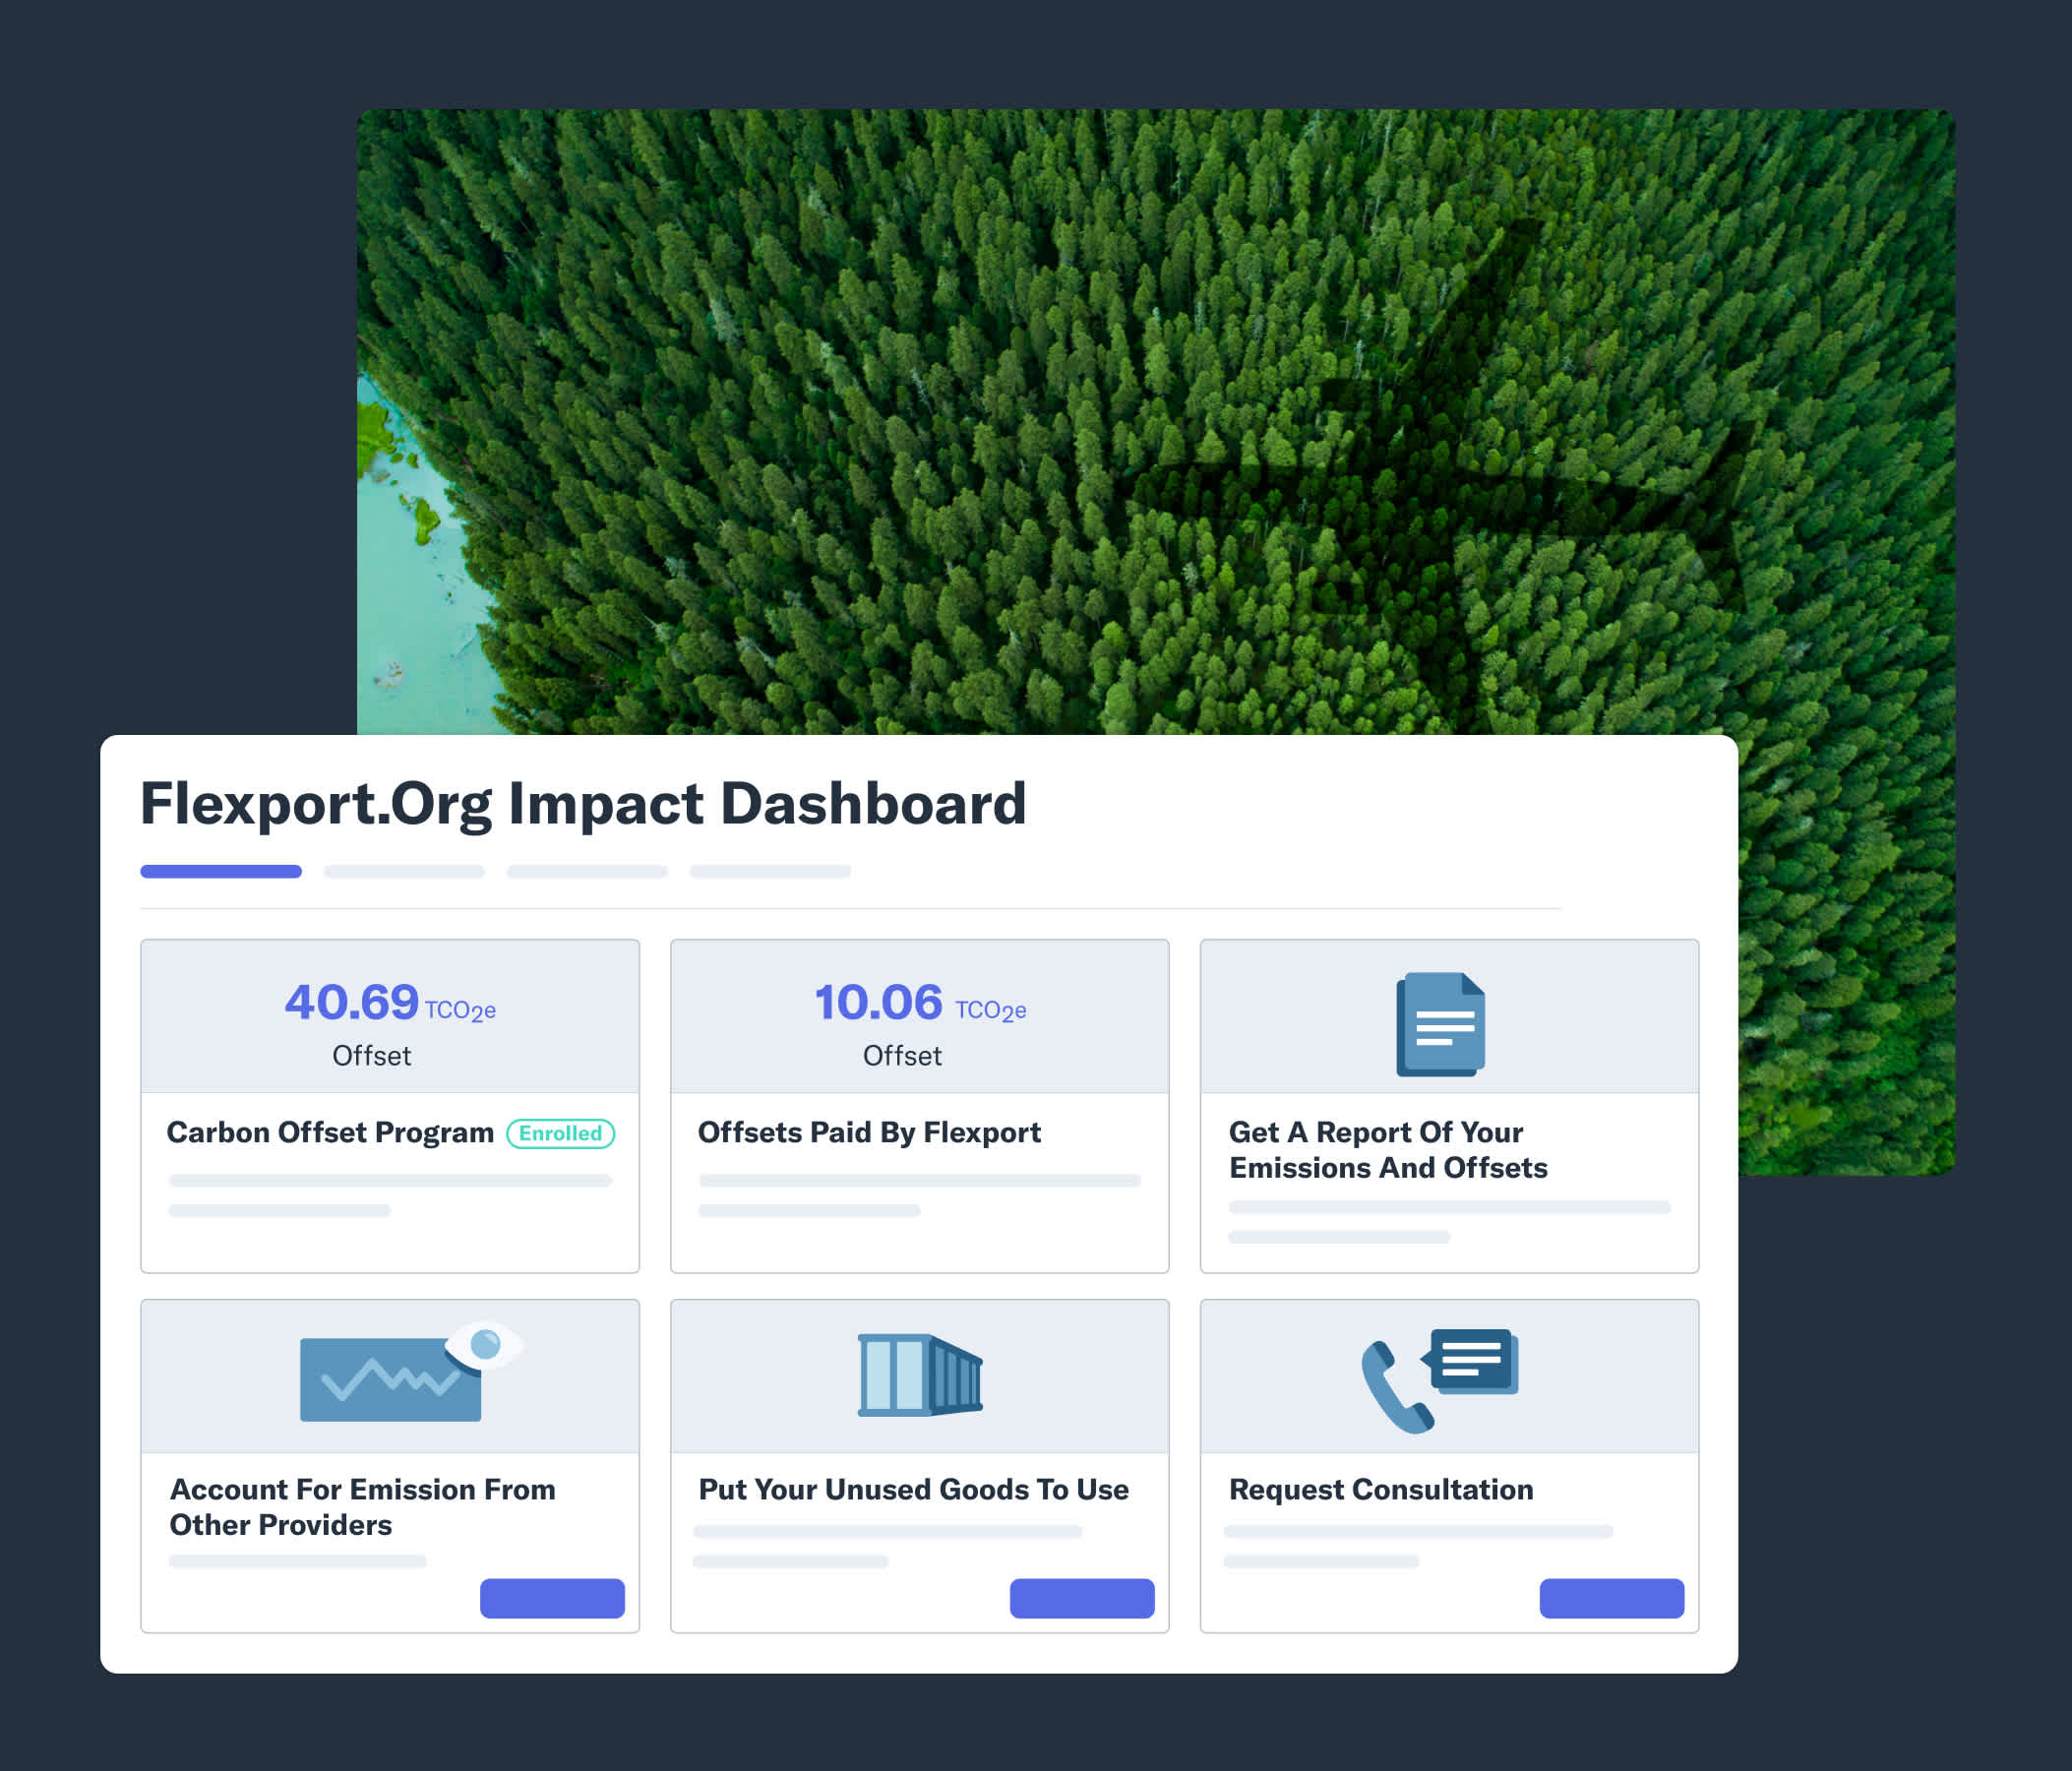This screenshot has height=1771, width=2072.
Task: Open Get A Report Of Your Emissions
Action: (x=1387, y=1149)
